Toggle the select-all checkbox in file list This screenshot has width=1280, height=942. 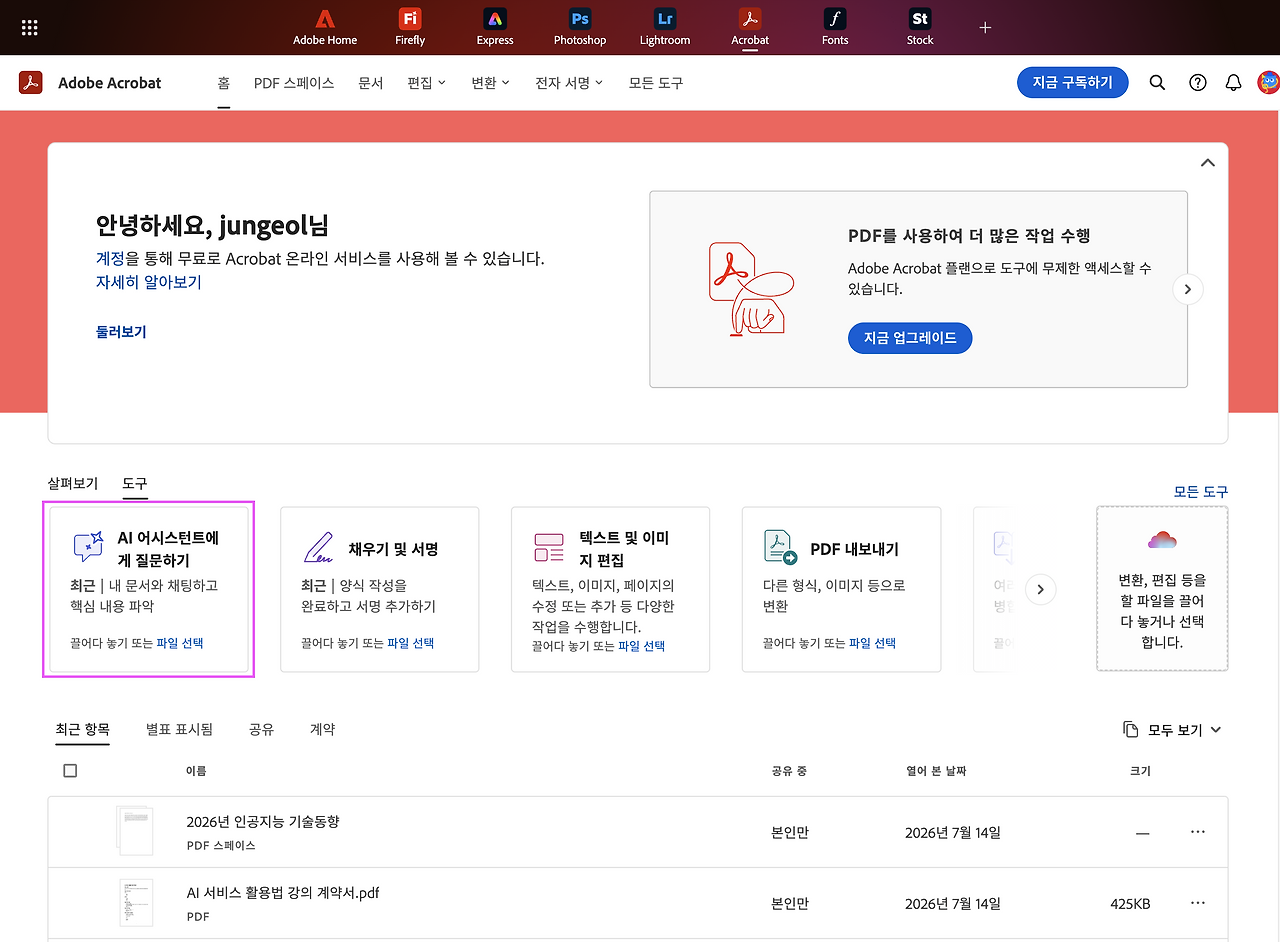[70, 771]
